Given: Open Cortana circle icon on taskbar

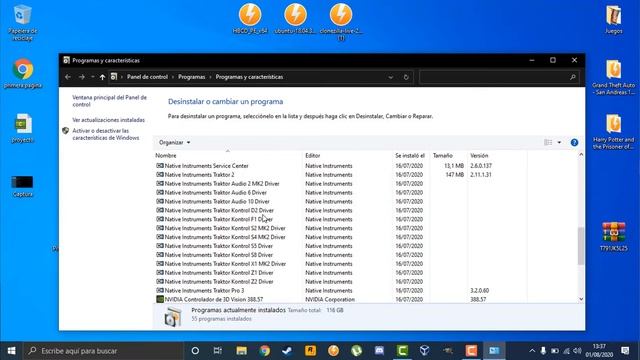Looking at the screenshot, I should click(x=195, y=351).
